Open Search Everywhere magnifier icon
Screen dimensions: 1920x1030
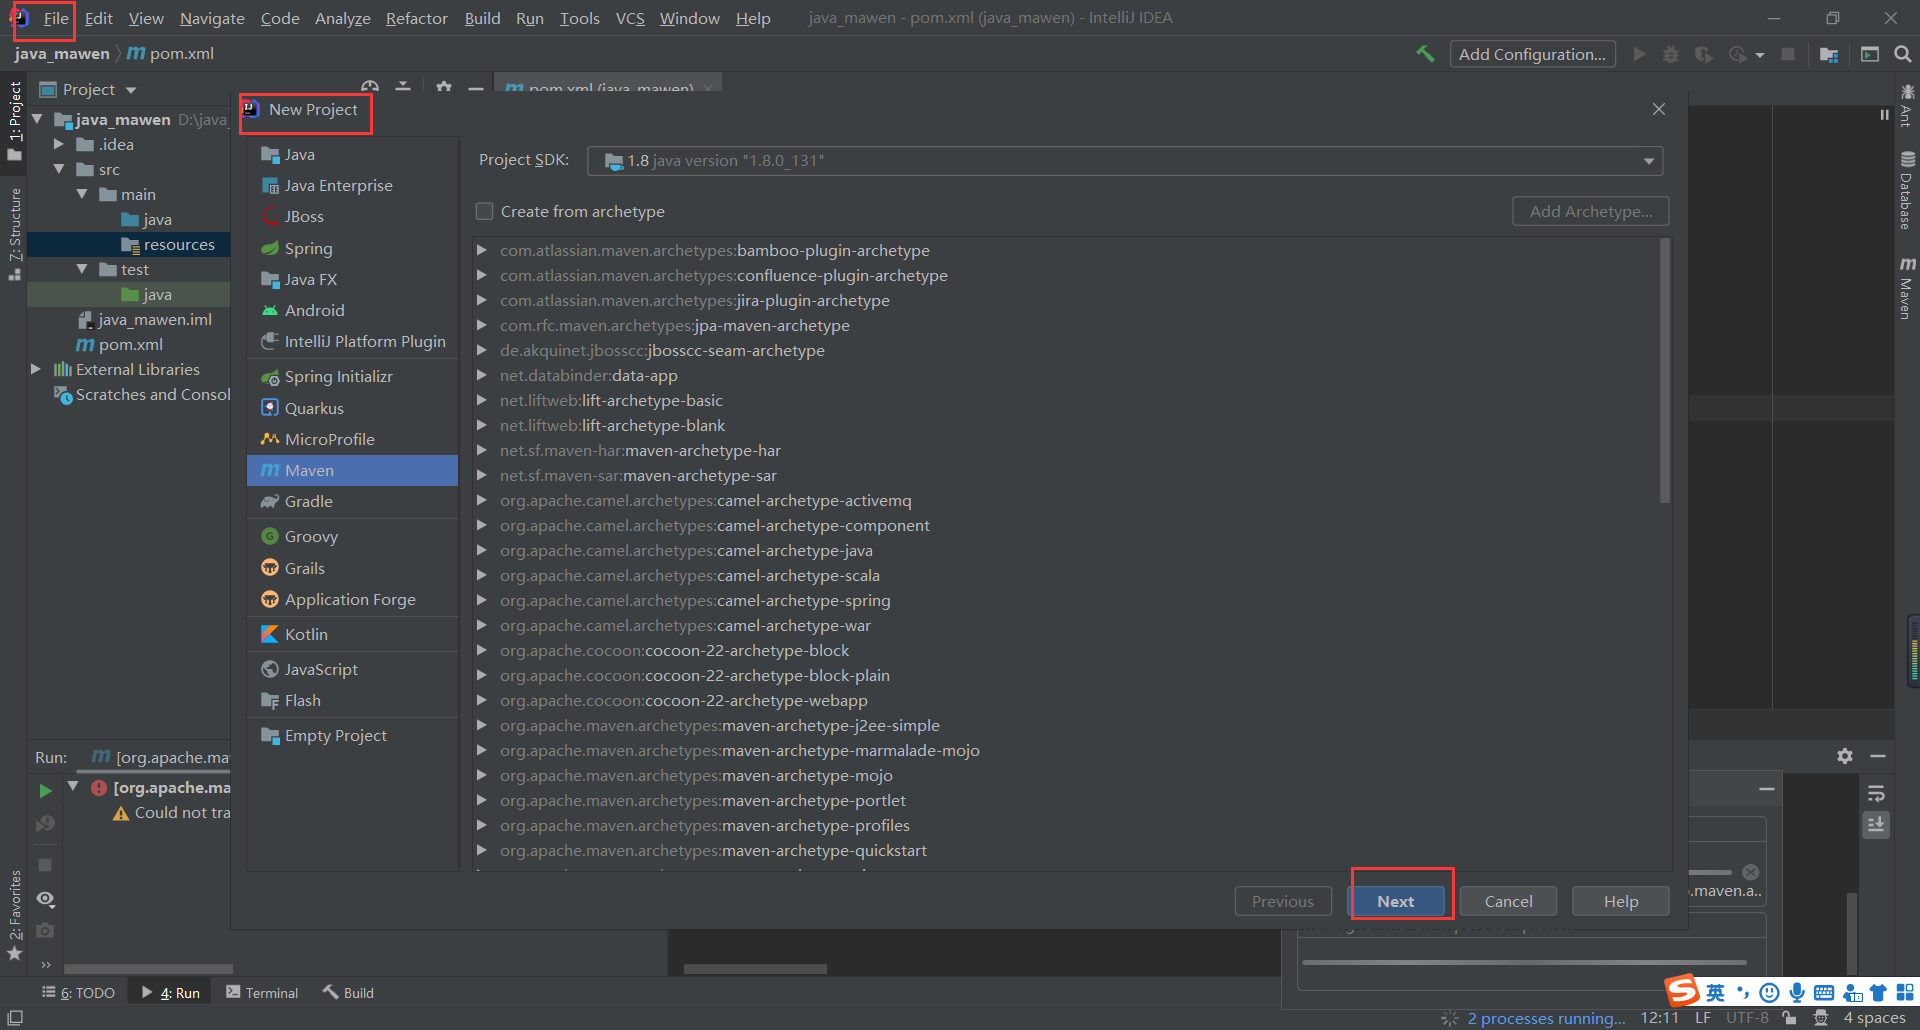tap(1902, 54)
